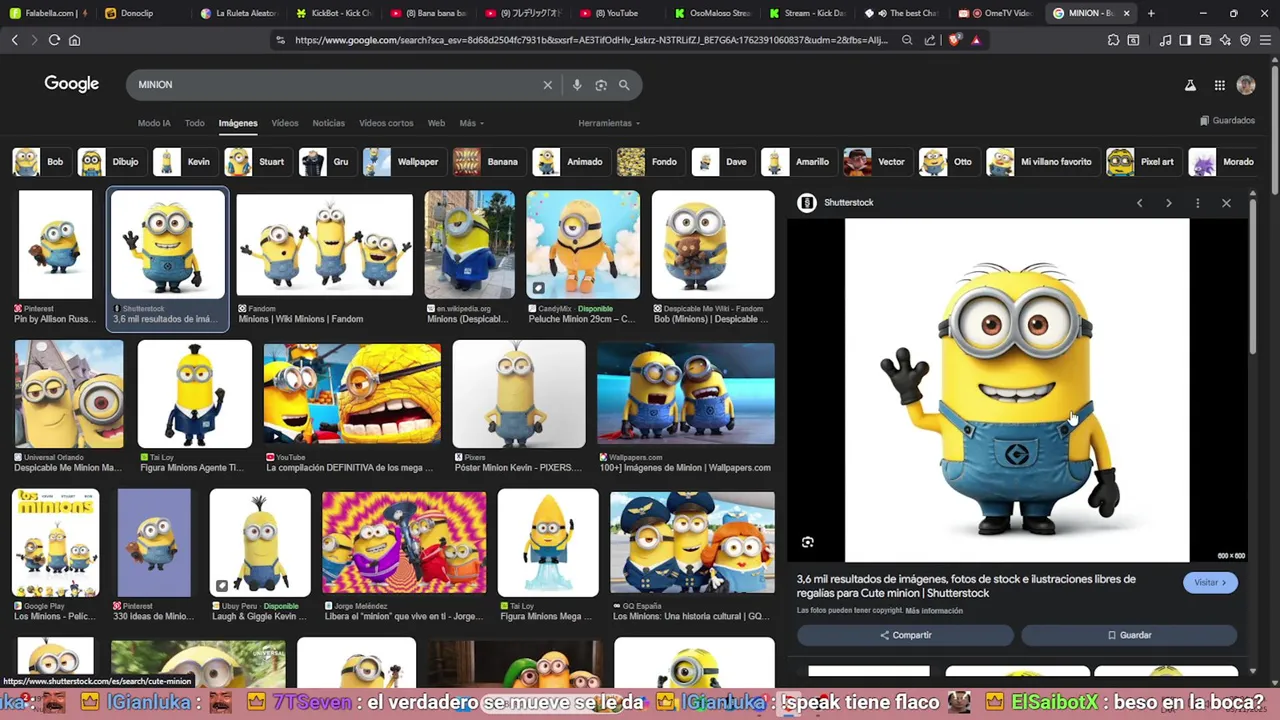Open the Más información copyright link
The width and height of the screenshot is (1280, 720).
coord(934,610)
